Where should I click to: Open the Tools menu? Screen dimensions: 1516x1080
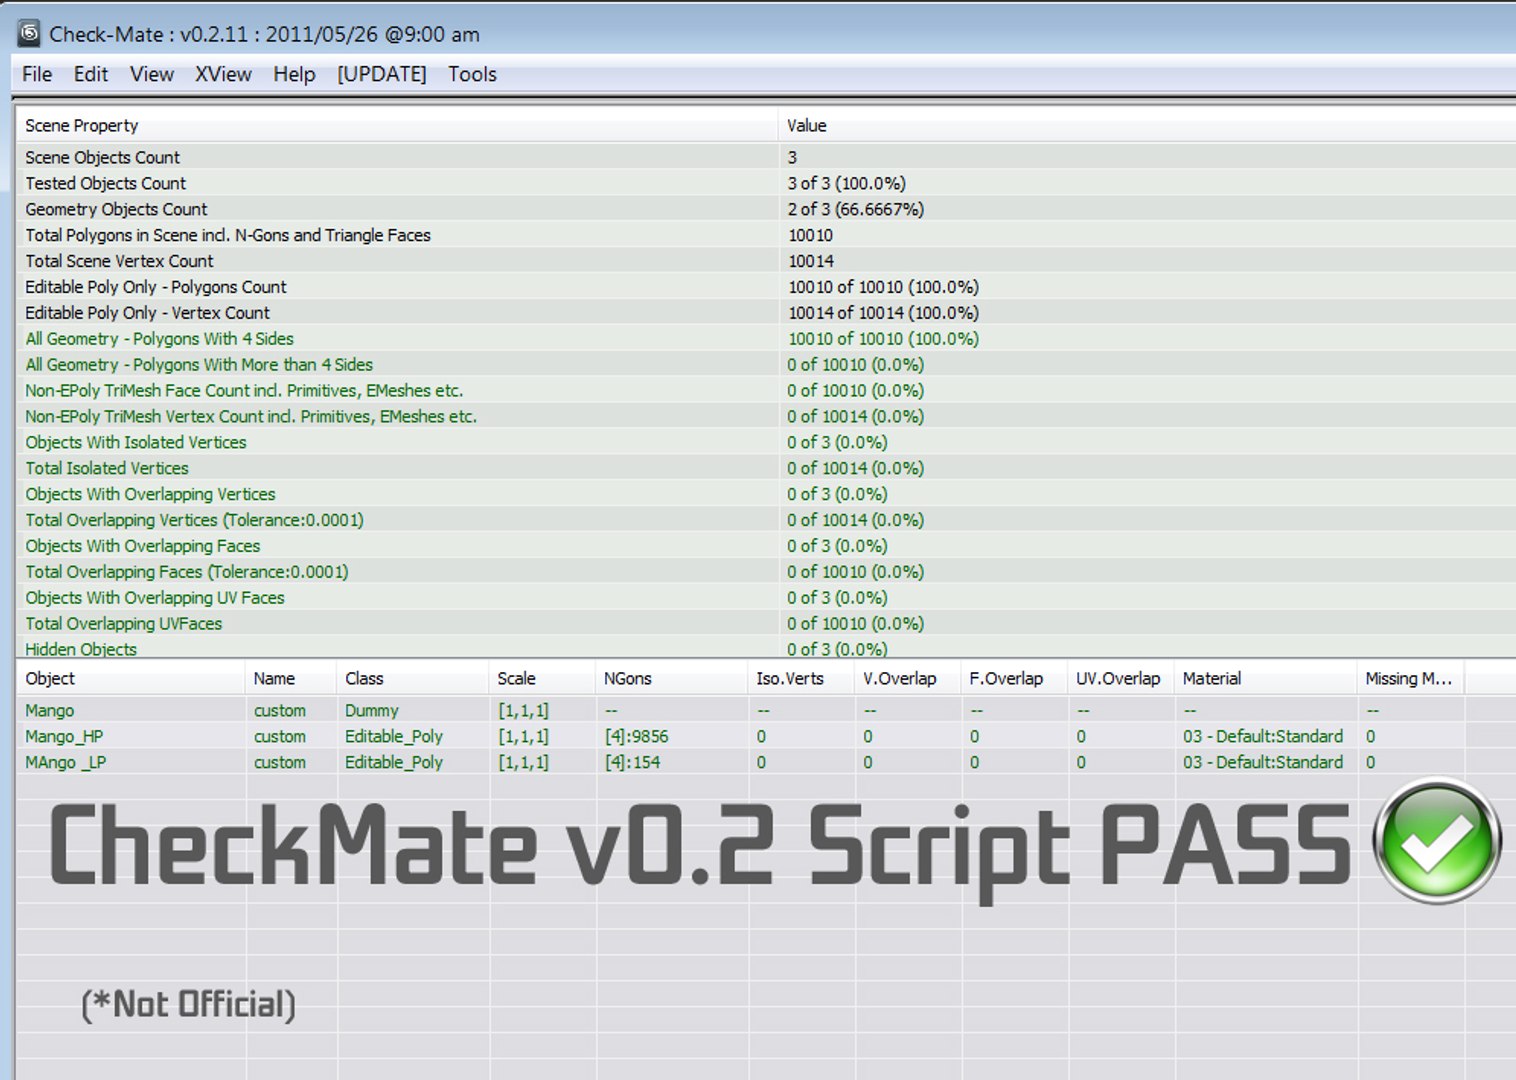click(472, 74)
